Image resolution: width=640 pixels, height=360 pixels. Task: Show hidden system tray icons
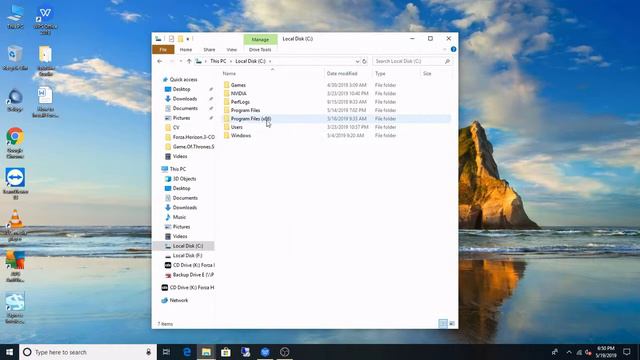[x=569, y=352]
